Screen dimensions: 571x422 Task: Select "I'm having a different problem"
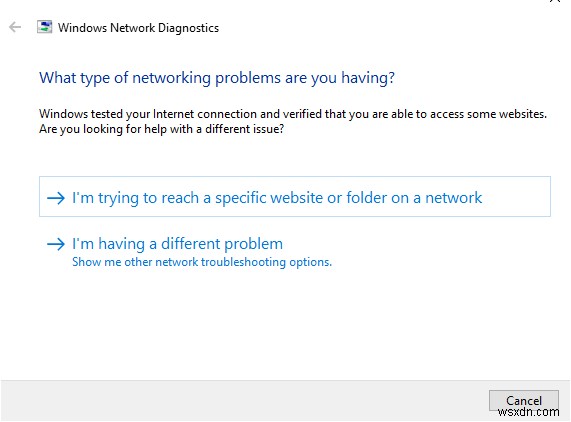177,244
